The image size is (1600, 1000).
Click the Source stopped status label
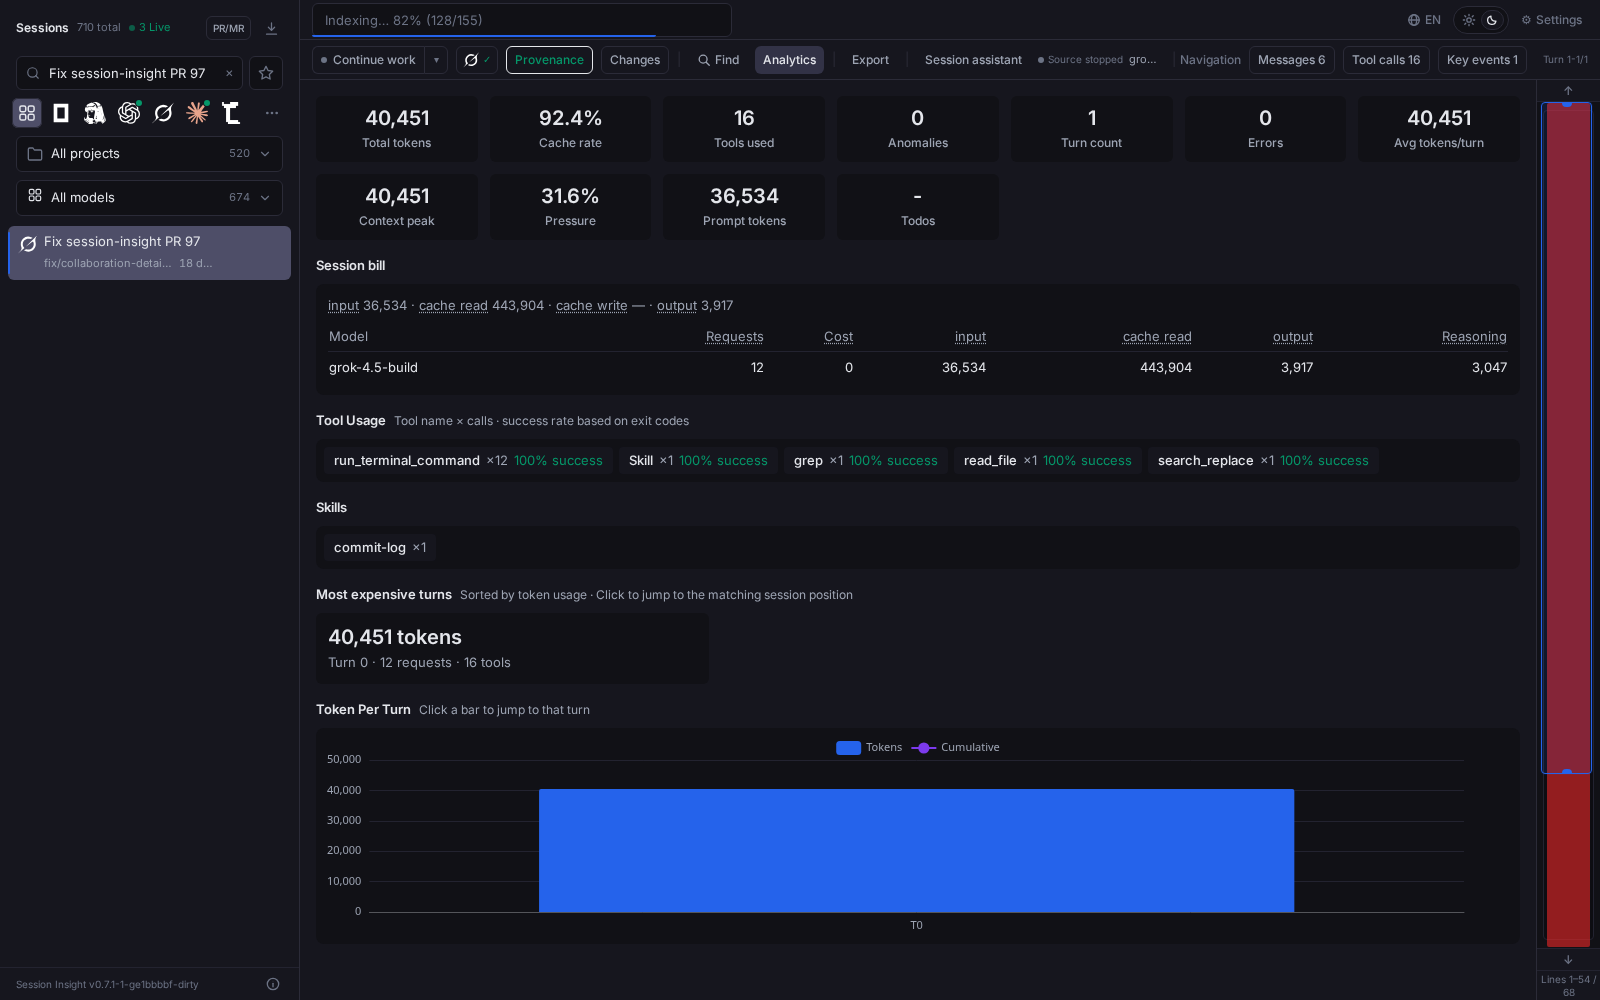pyautogui.click(x=1080, y=60)
